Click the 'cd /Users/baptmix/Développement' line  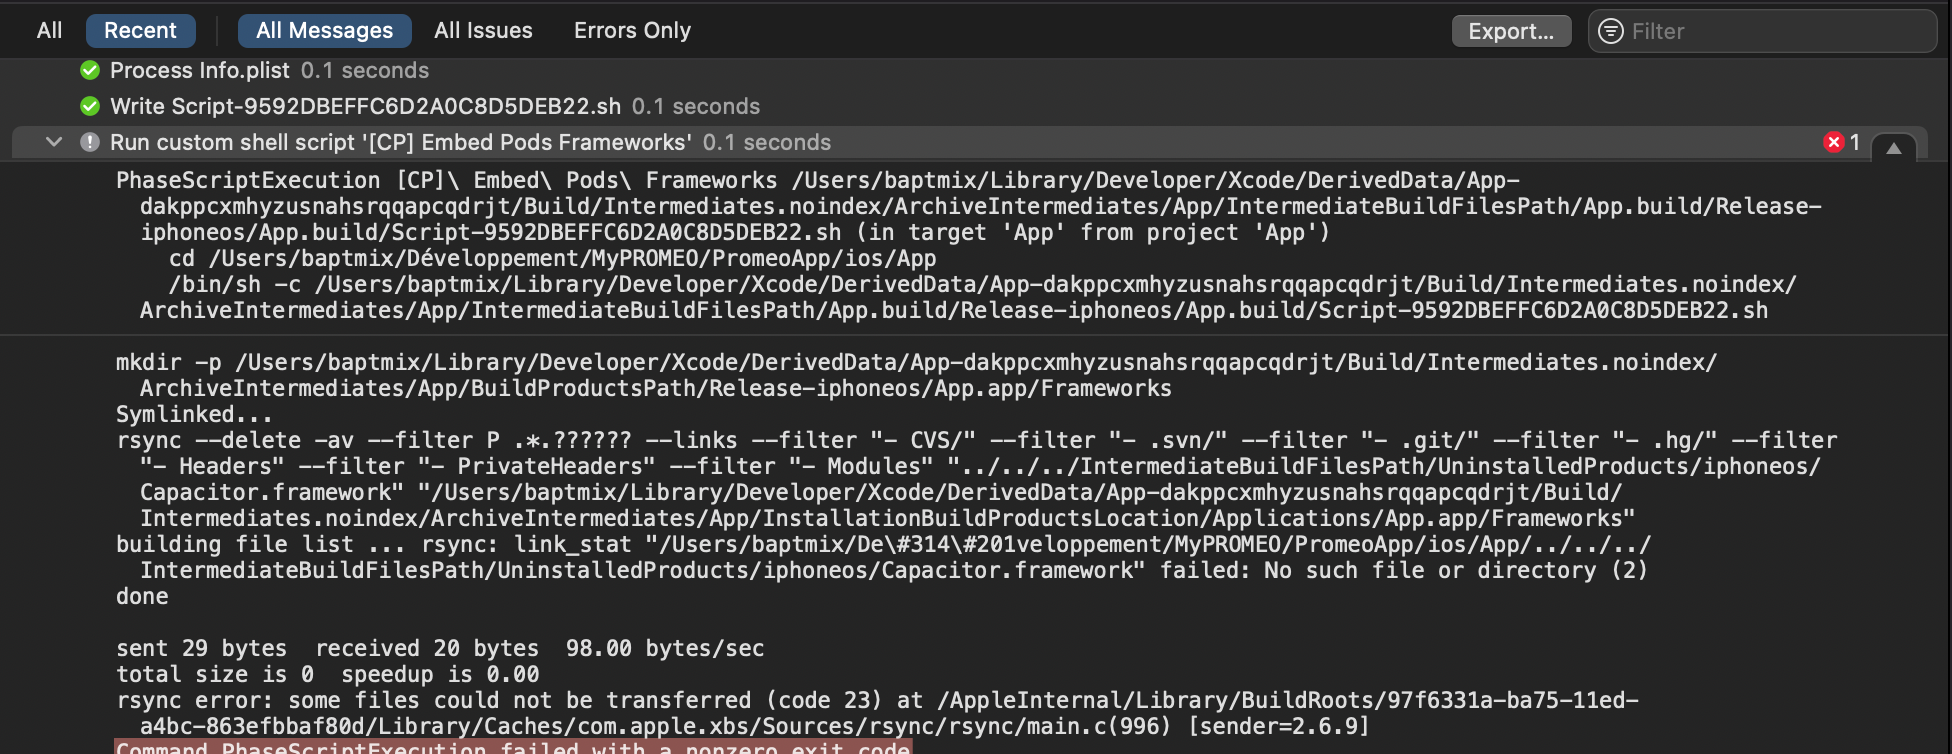click(x=552, y=258)
